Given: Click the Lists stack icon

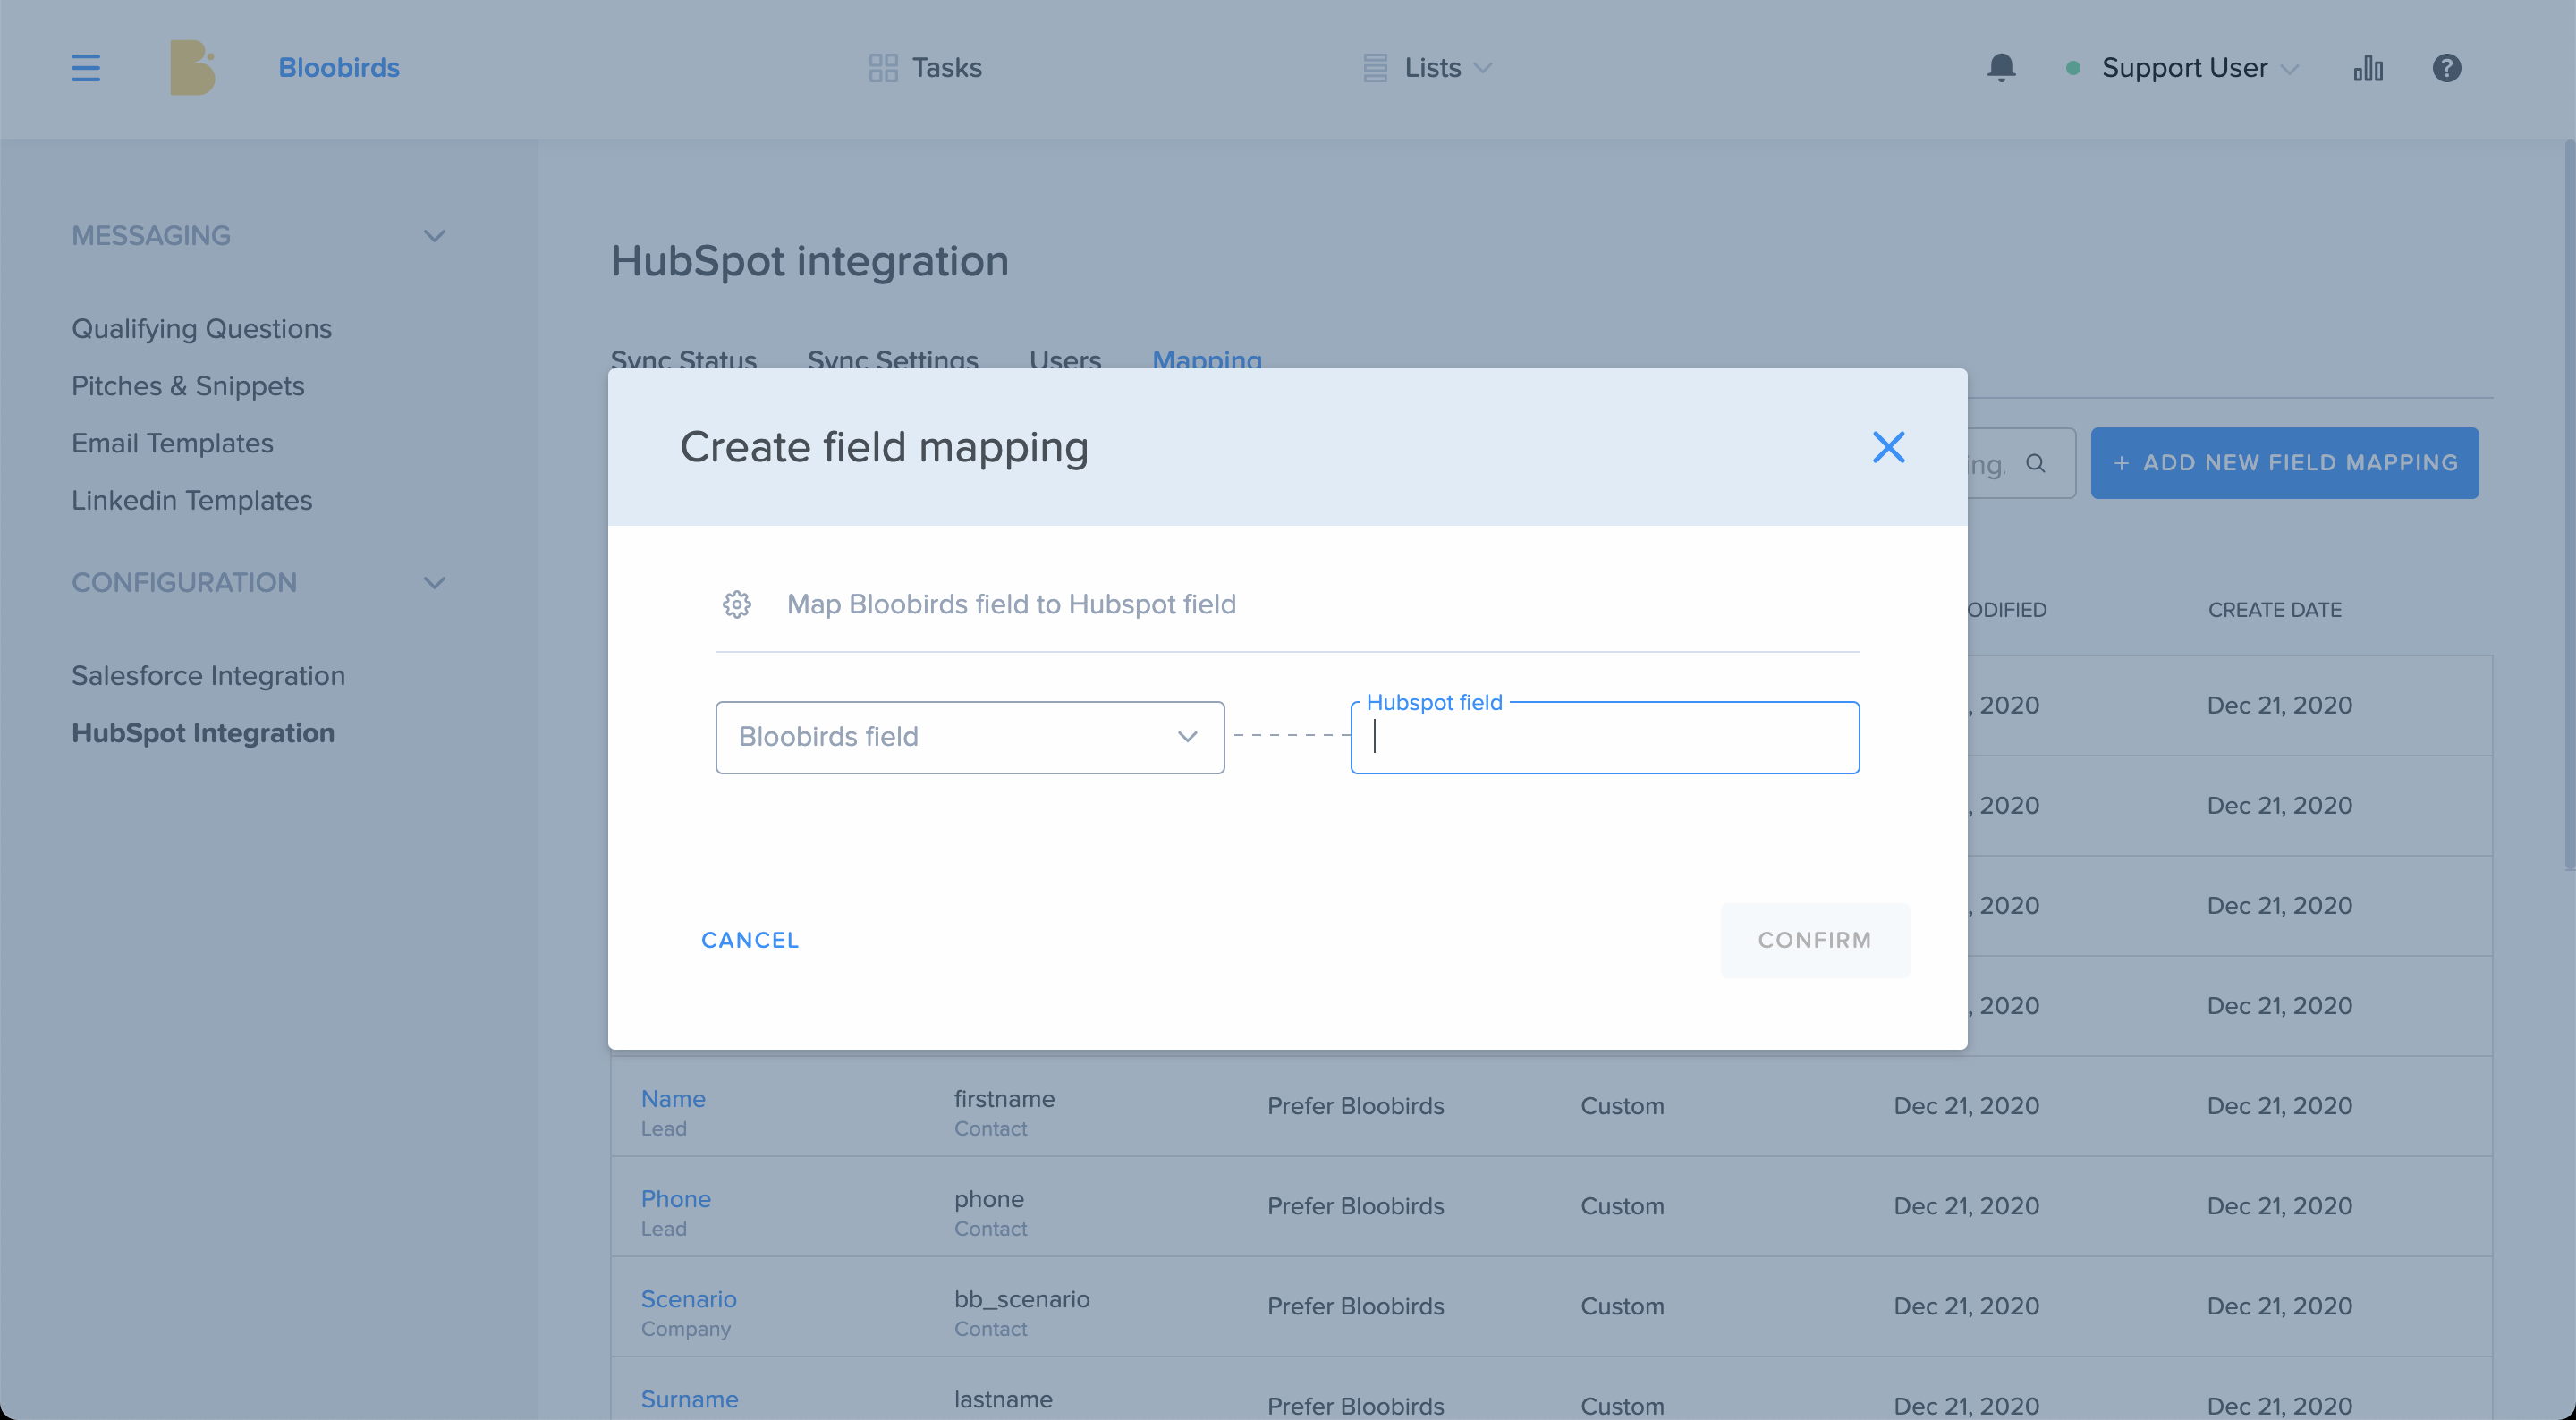Looking at the screenshot, I should [1375, 68].
